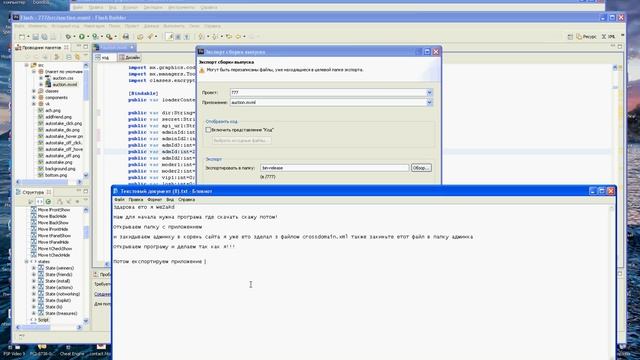Maximize the Структура panel
640x360 pixels.
[x=85, y=191]
